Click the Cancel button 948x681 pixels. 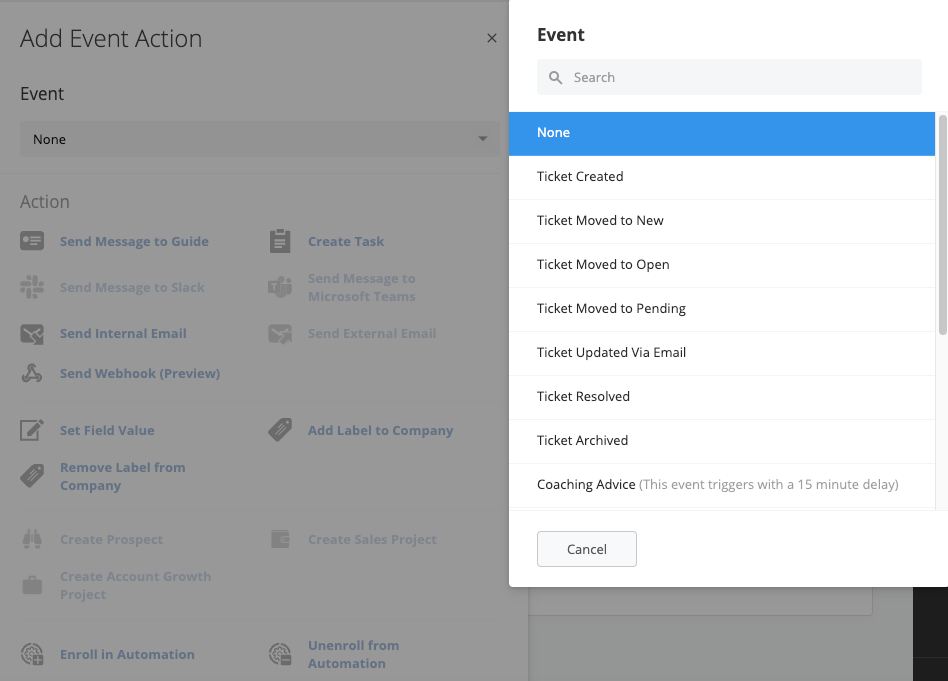(586, 549)
